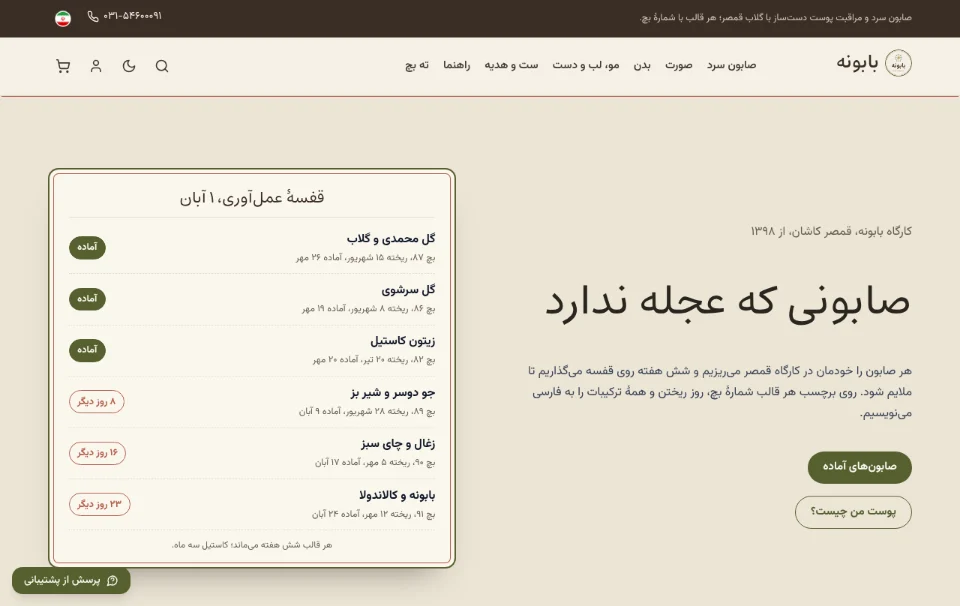Open the ست و هدیه menu item

coord(511,65)
